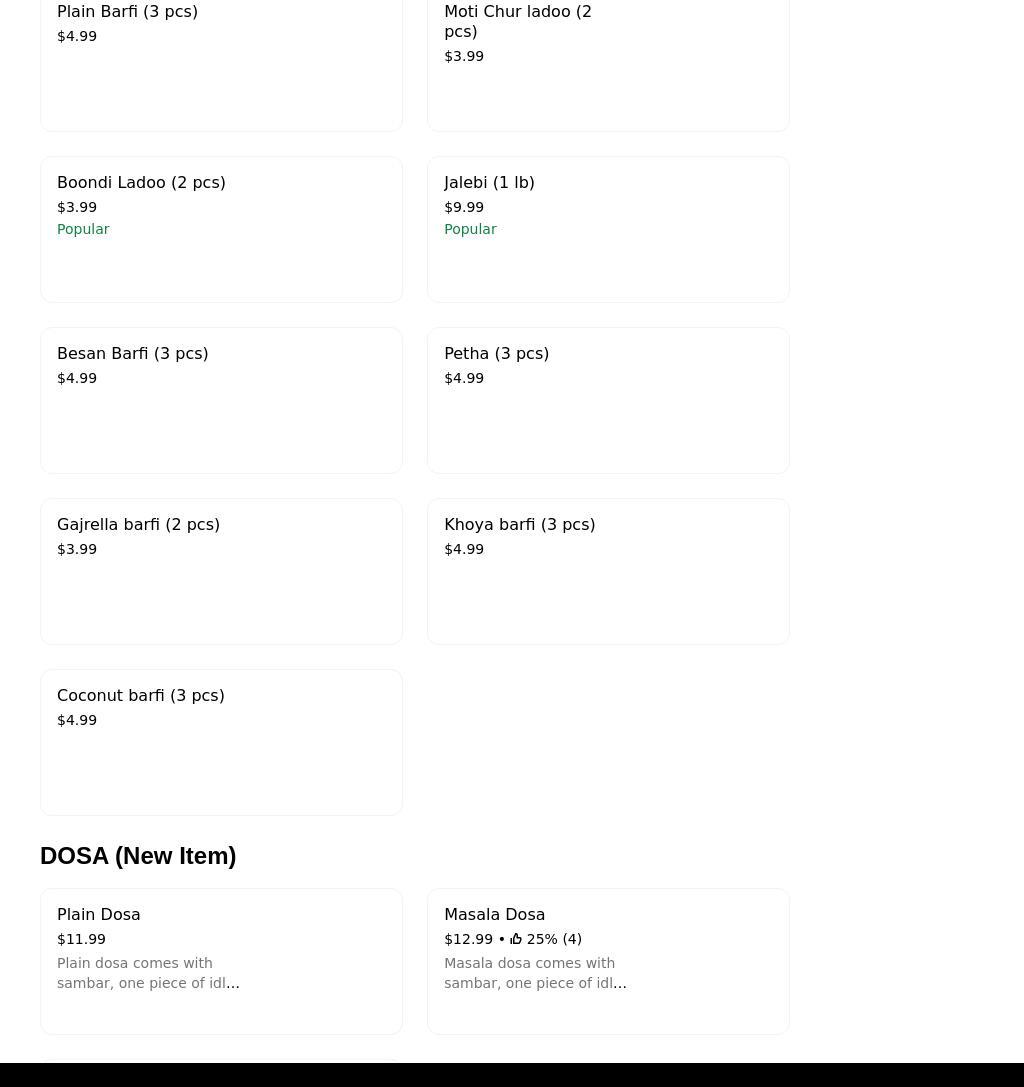This screenshot has width=1024, height=1087.
Task: Click the Popular tag under Jalebi
Action: point(470,229)
